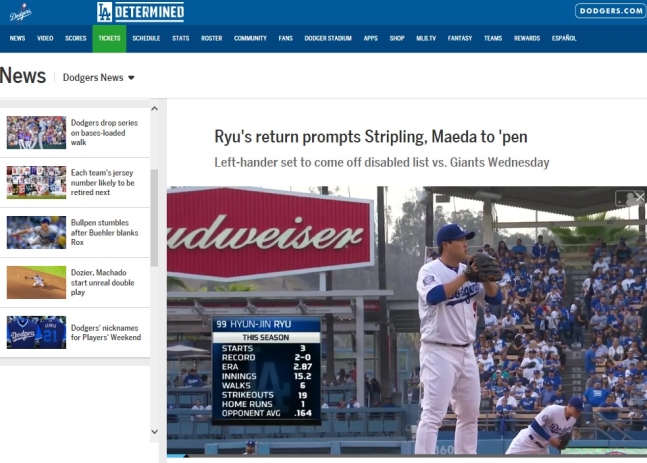Click the sidebar vertical scrollbar thumb
Screen dimensions: 647x463
(x=154, y=217)
